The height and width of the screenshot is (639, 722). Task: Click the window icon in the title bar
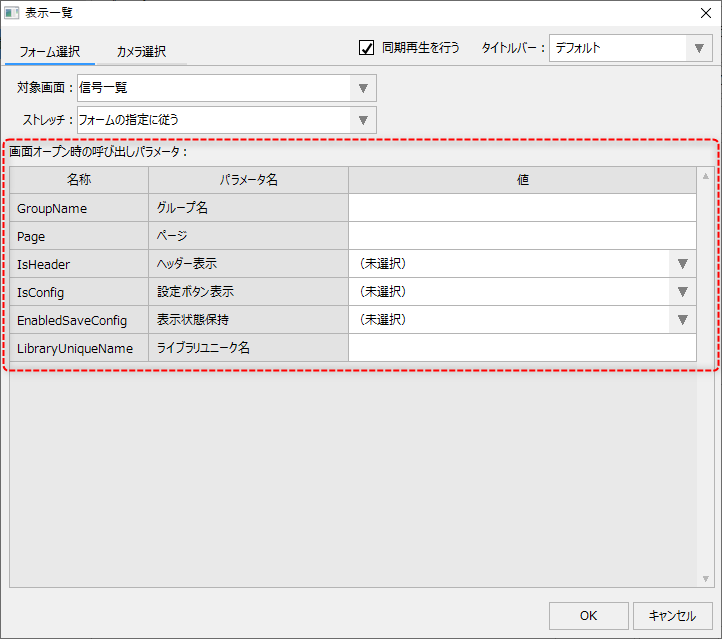click(12, 13)
